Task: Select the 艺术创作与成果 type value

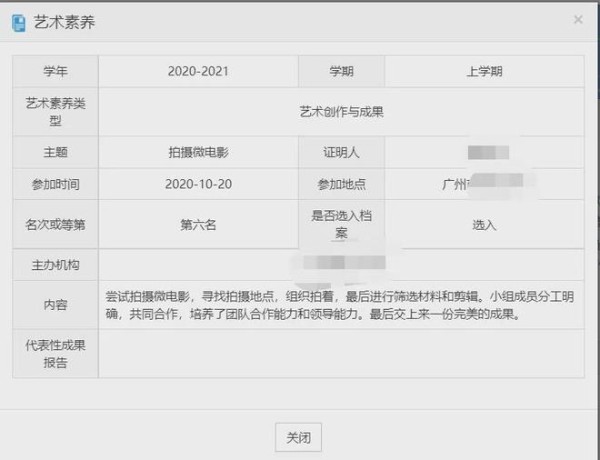Action: [341, 112]
